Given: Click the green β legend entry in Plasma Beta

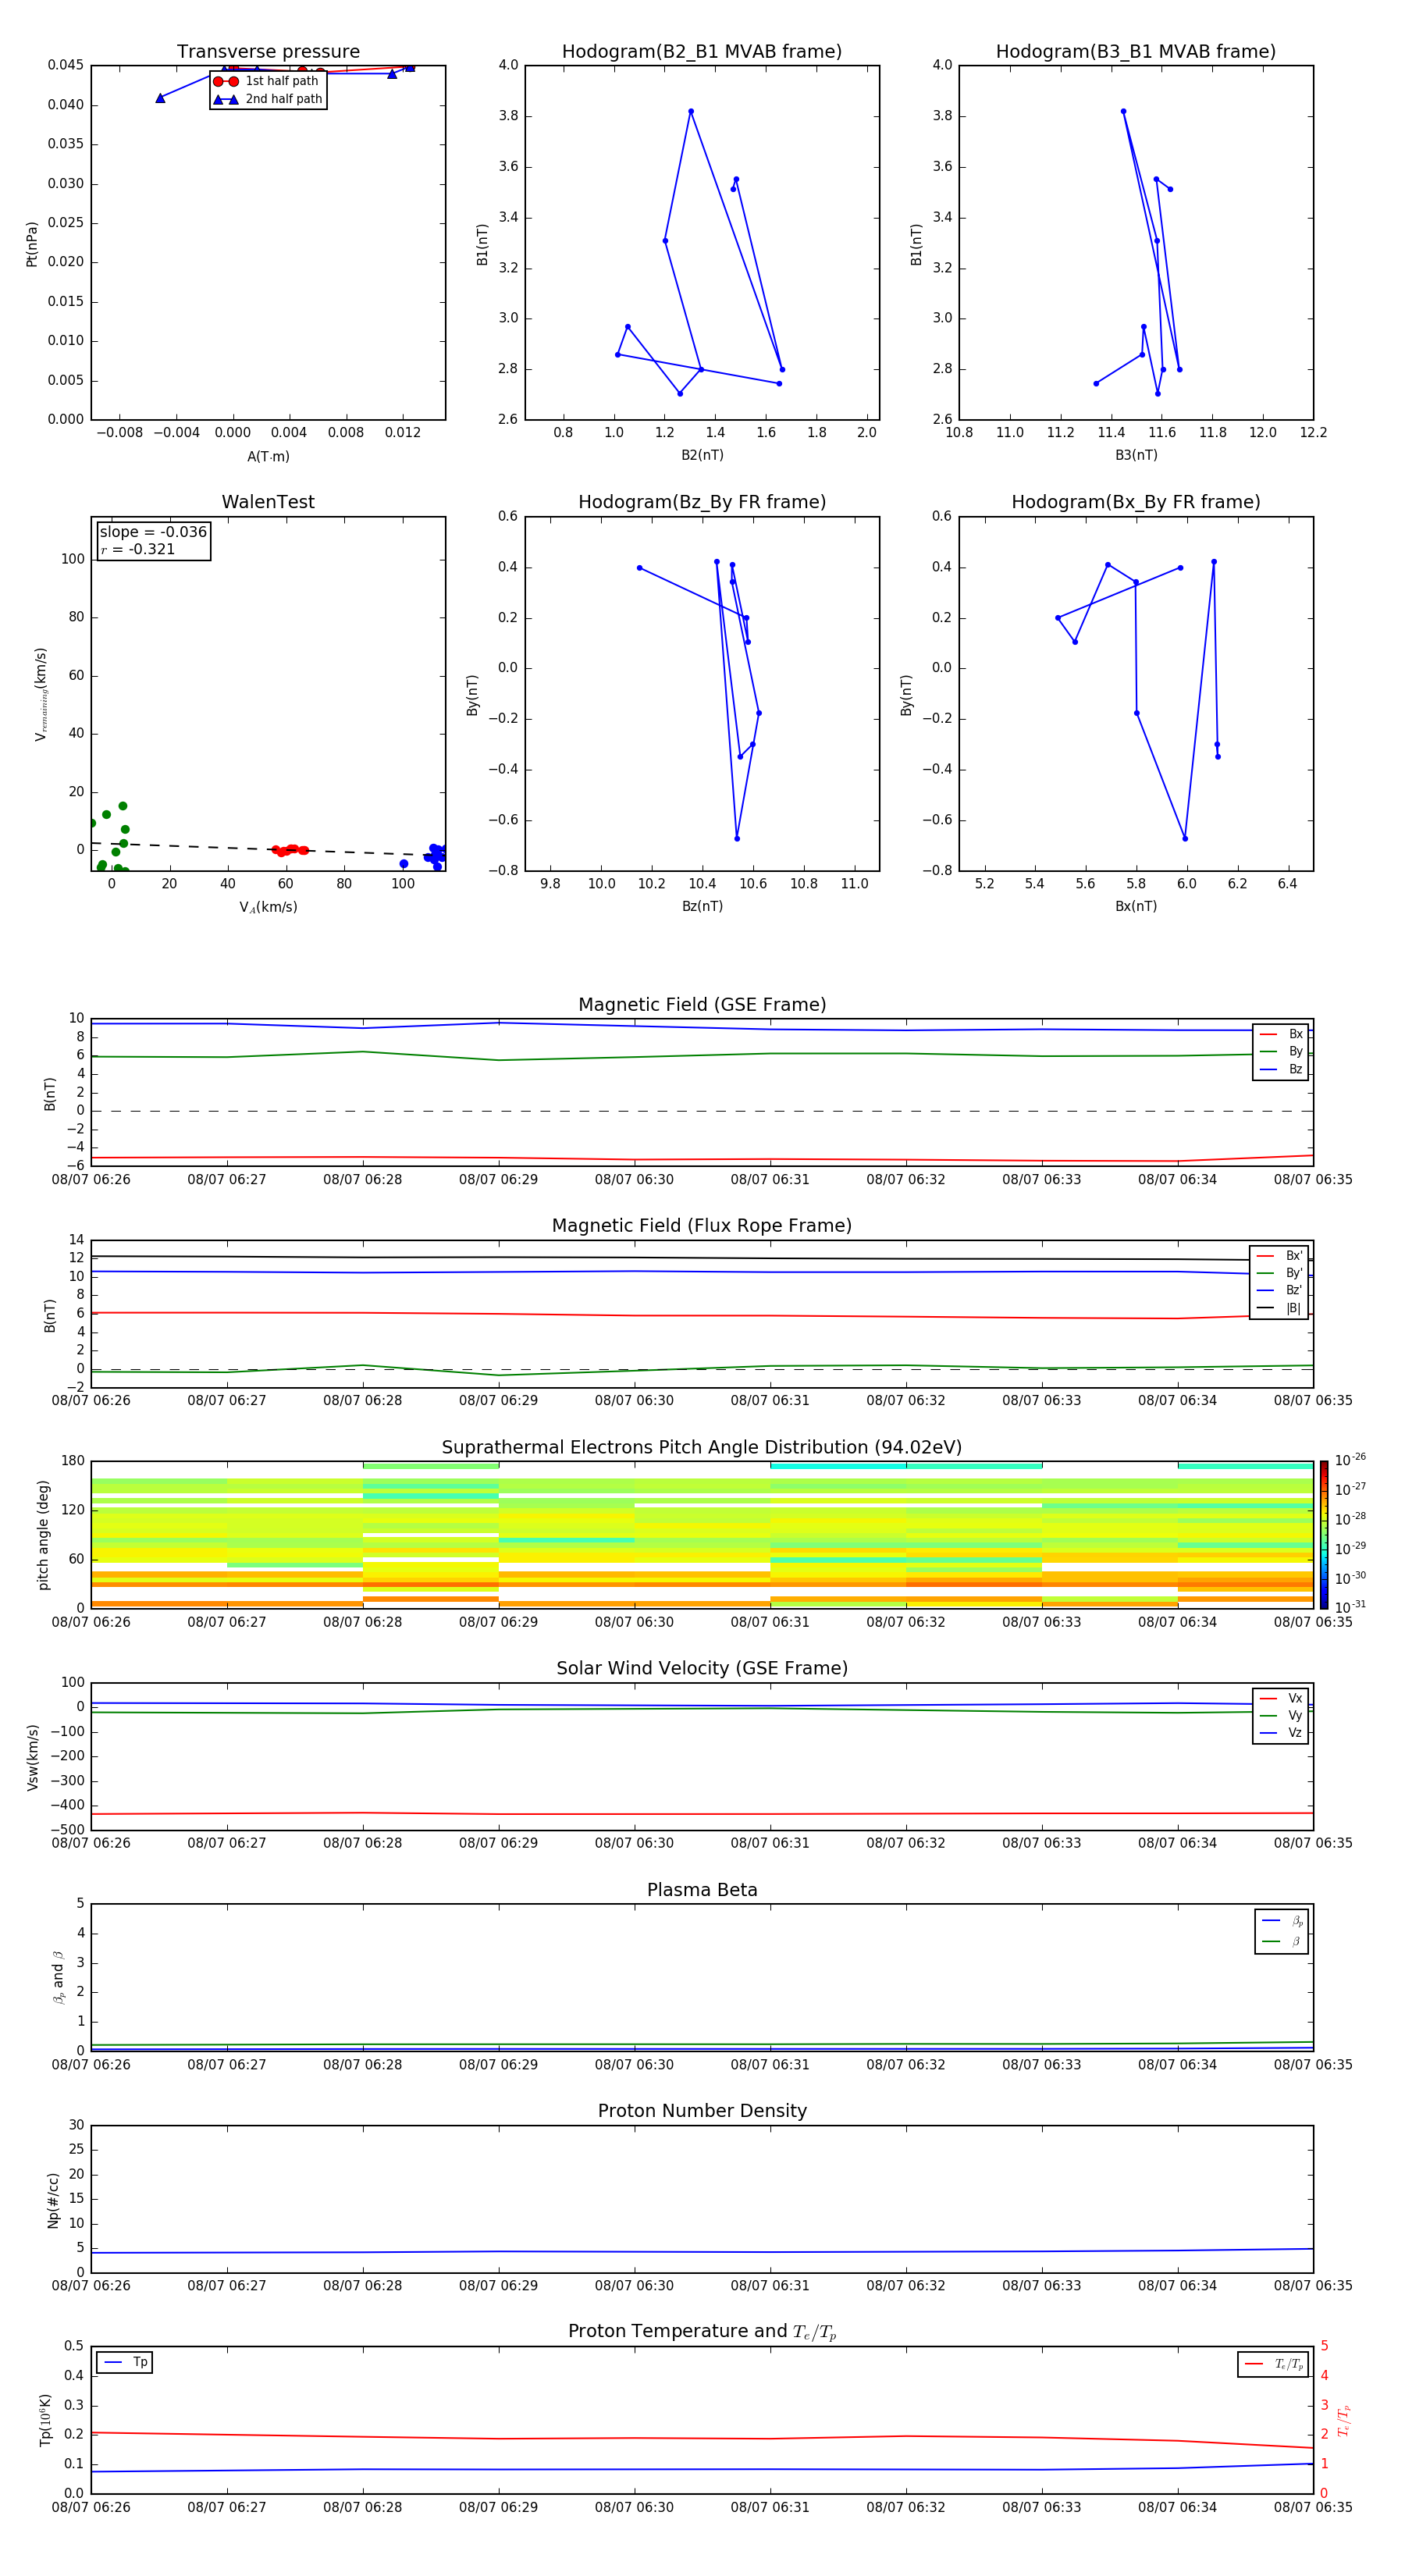Looking at the screenshot, I should click(1282, 1942).
